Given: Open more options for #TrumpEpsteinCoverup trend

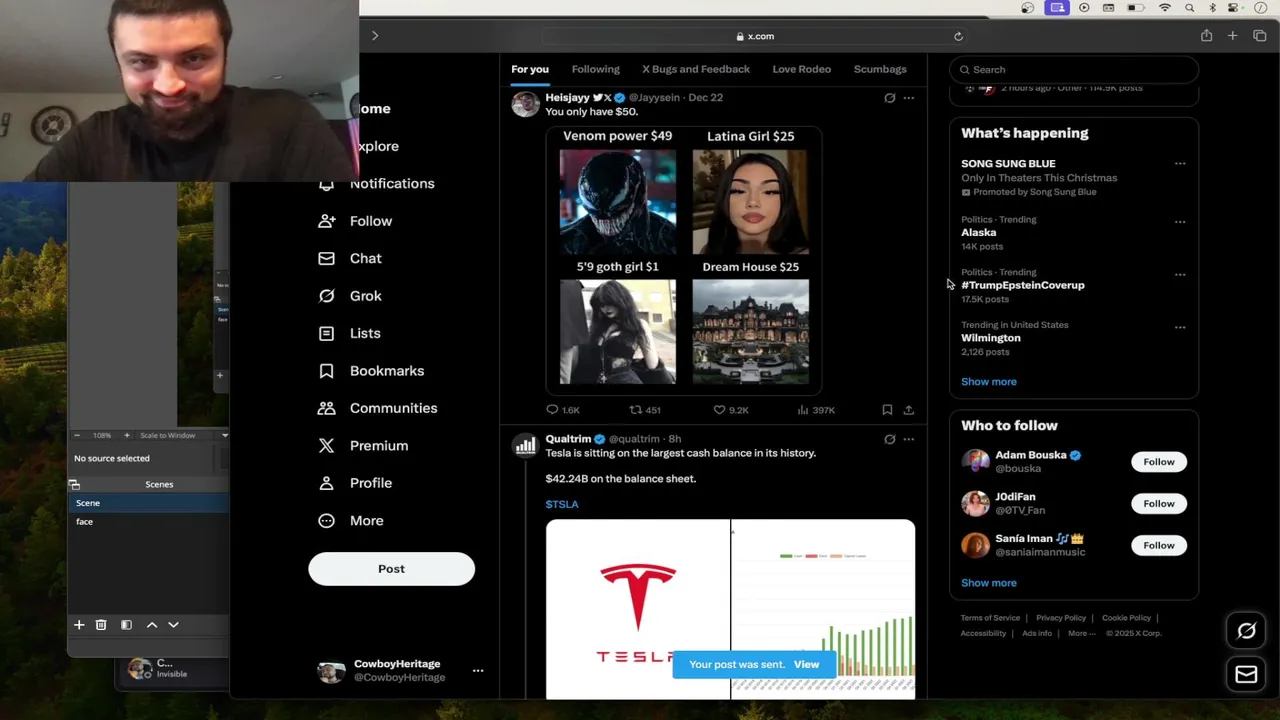Looking at the screenshot, I should [x=1180, y=274].
